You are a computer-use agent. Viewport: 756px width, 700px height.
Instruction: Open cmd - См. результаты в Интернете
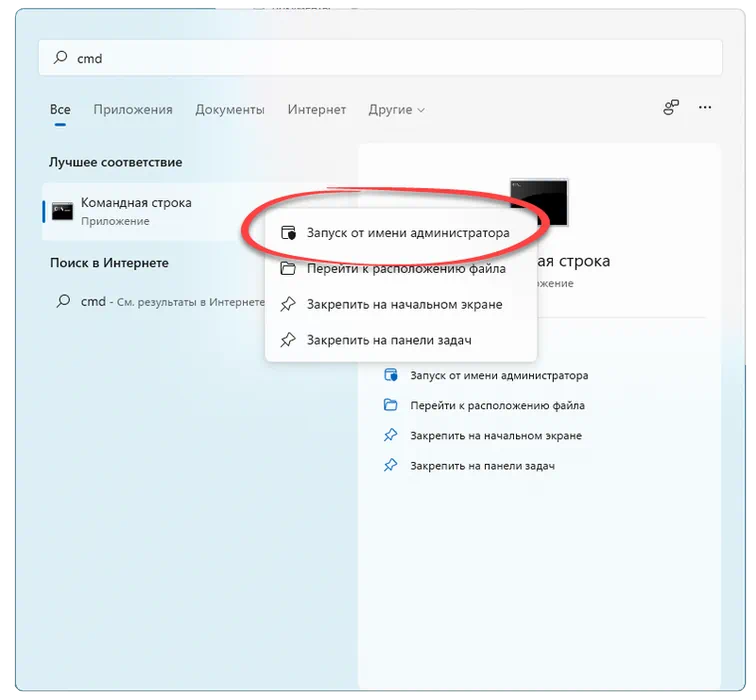(159, 302)
